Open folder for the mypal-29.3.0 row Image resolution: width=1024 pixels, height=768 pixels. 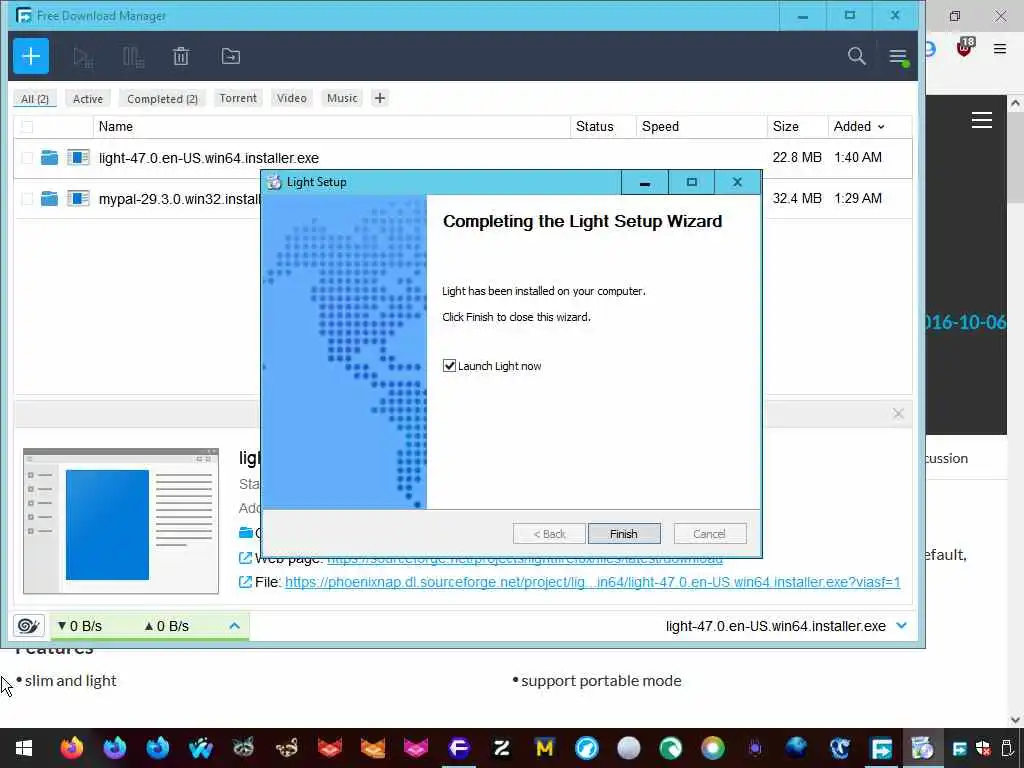pos(50,198)
